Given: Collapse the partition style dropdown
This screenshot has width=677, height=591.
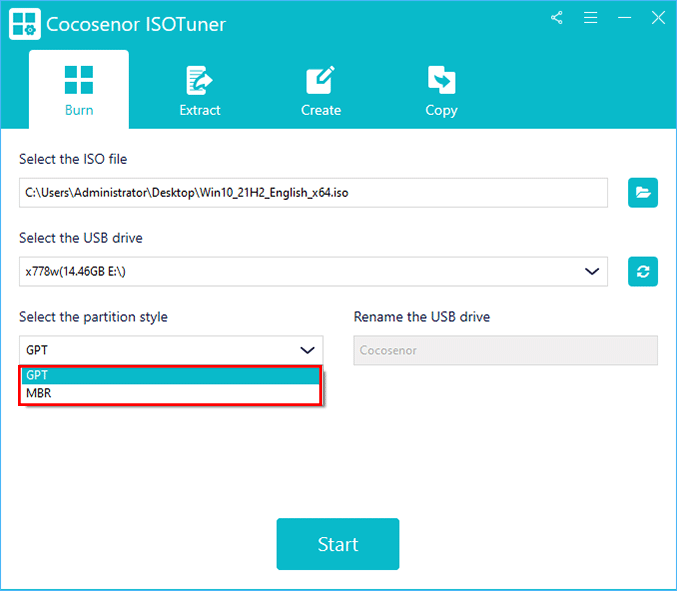Looking at the screenshot, I should [x=307, y=350].
